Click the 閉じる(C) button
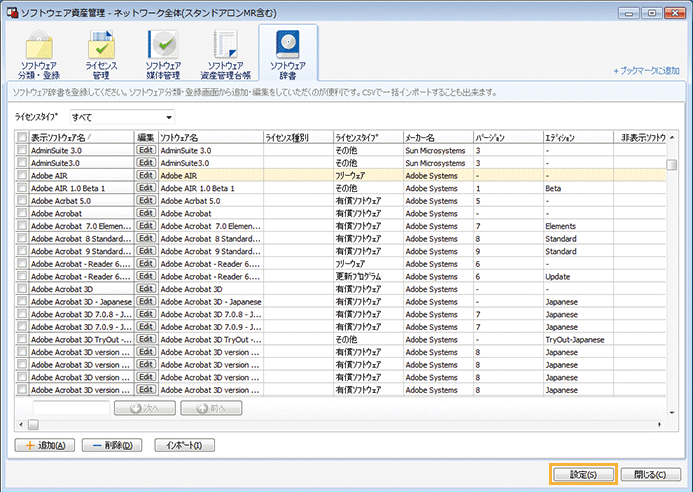The image size is (693, 492). point(651,474)
